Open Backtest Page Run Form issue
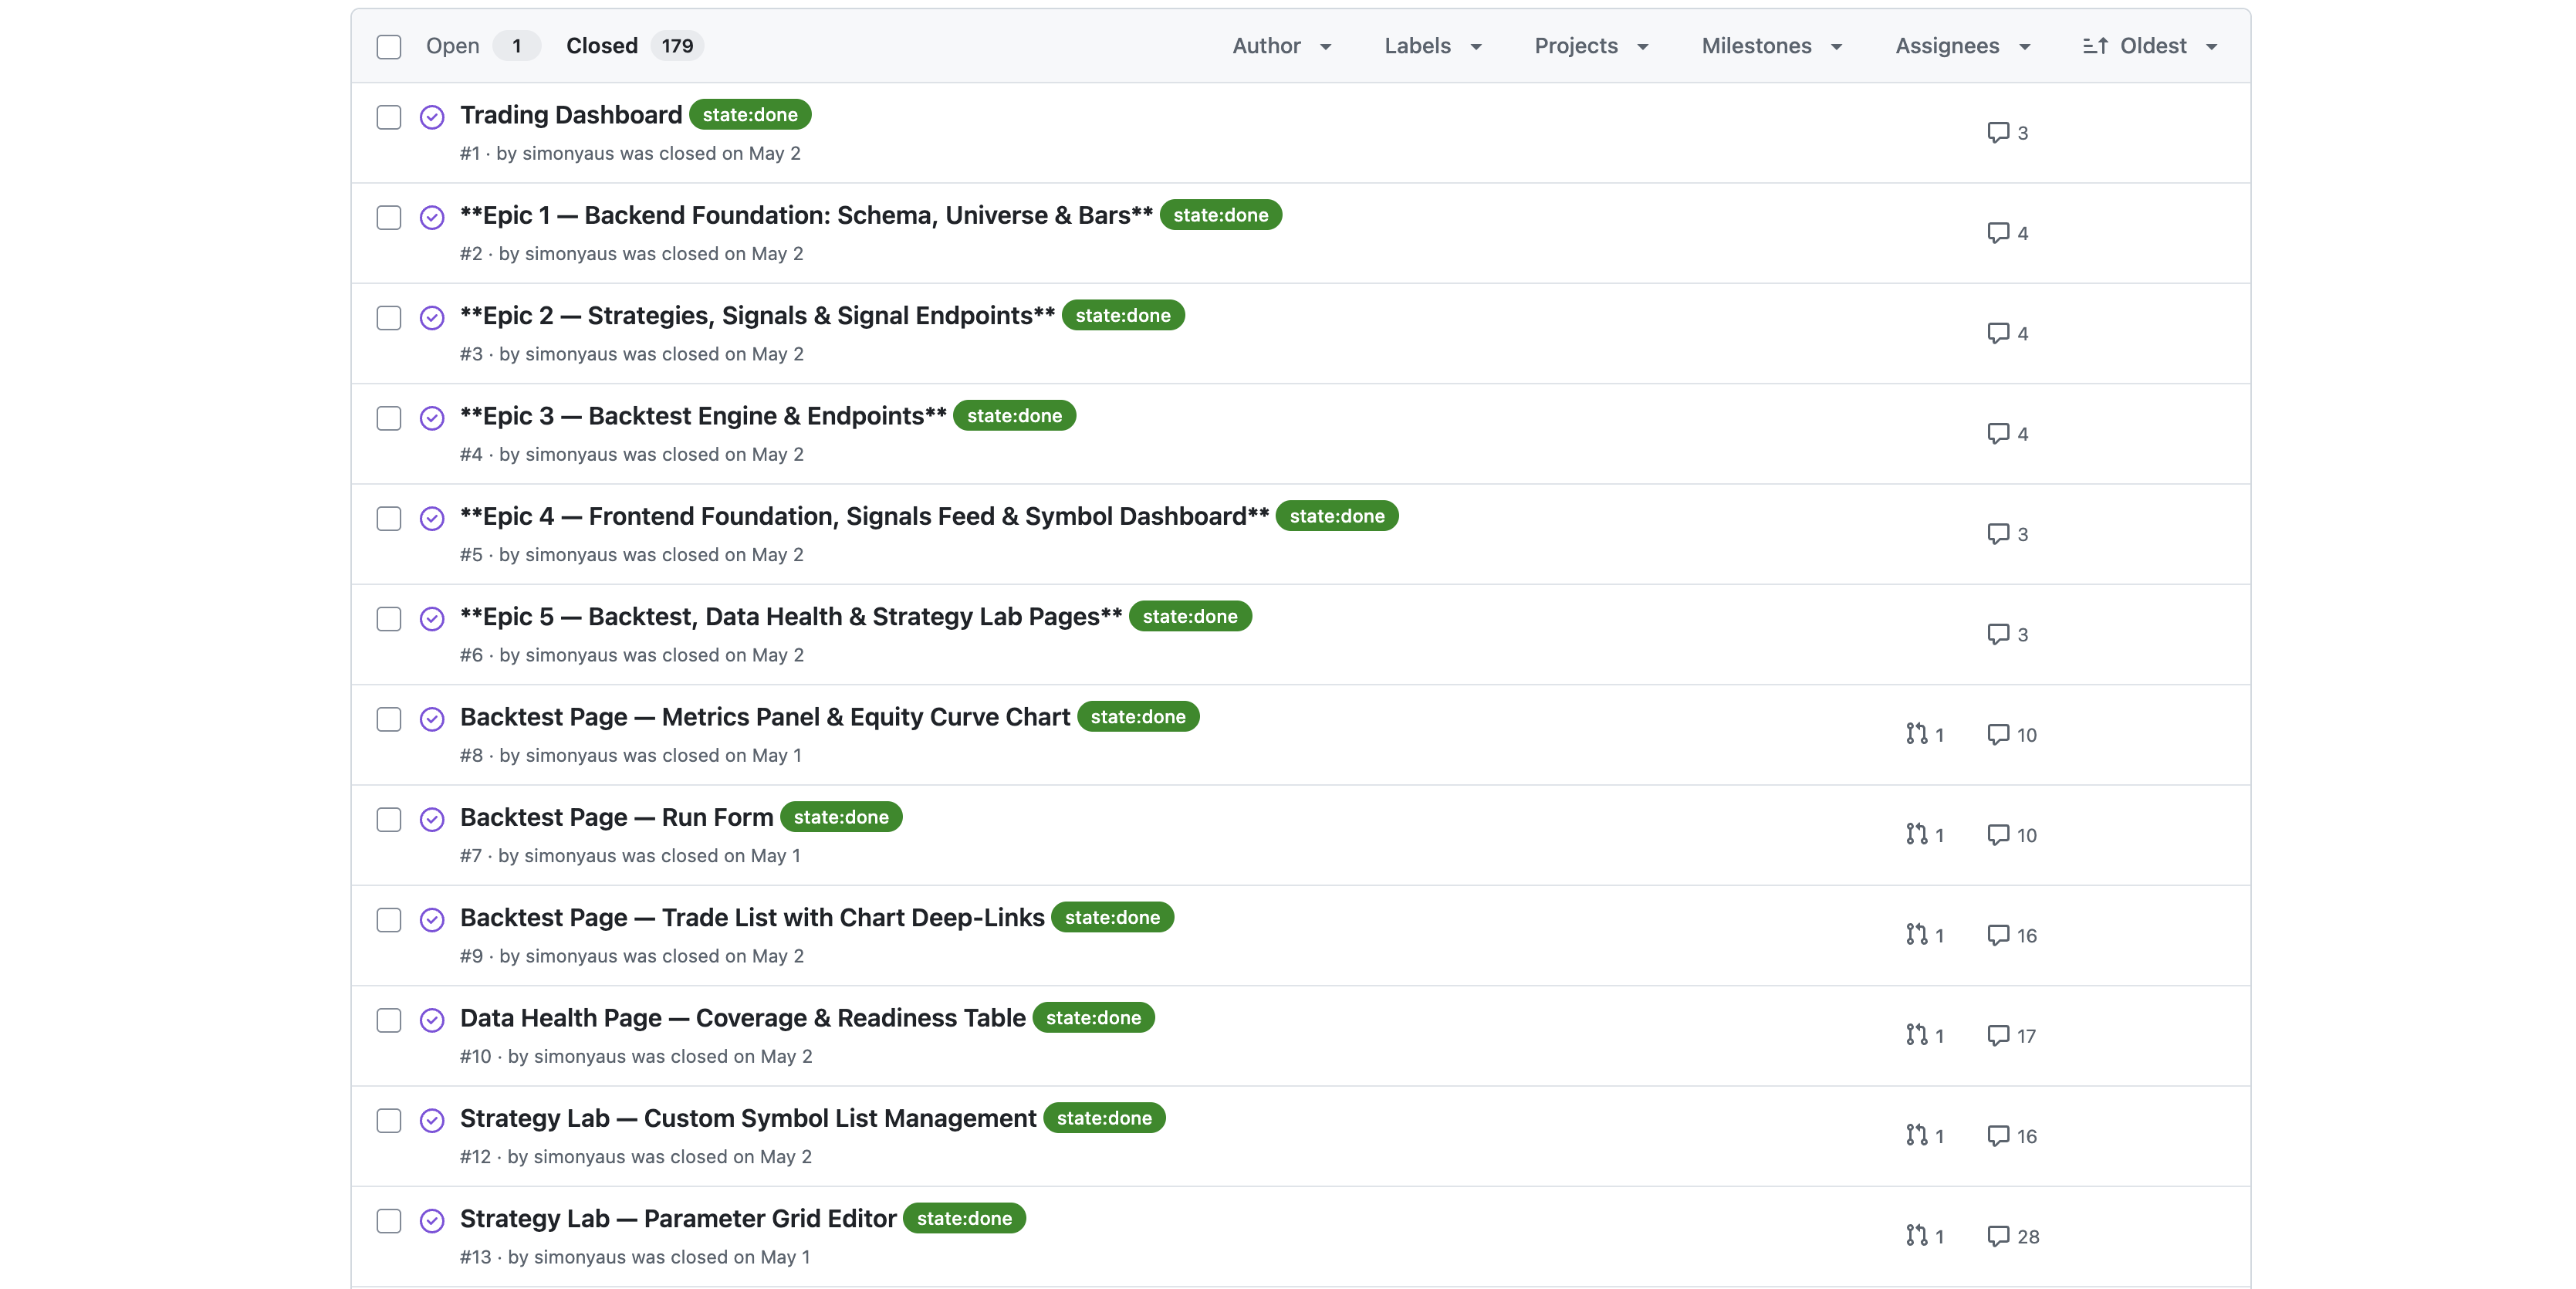Viewport: 2576px width, 1289px height. pyautogui.click(x=616, y=817)
